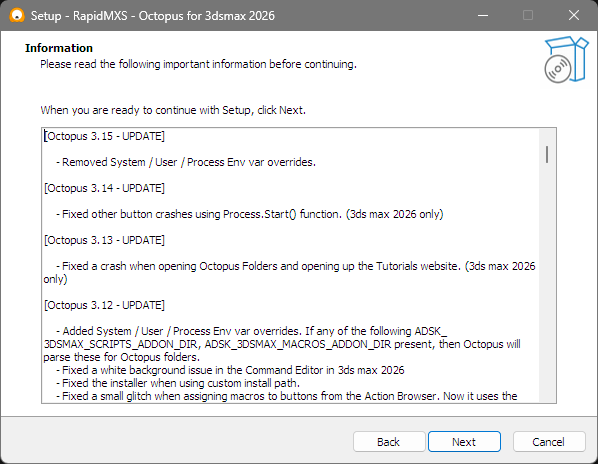Click the 'Removed System / User / Process Env var overrides' line
This screenshot has width=598, height=464.
[186, 162]
